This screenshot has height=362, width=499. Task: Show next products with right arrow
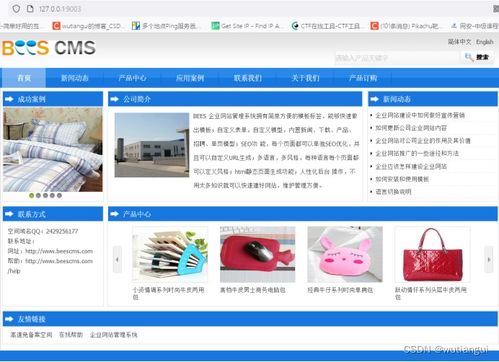click(x=489, y=260)
